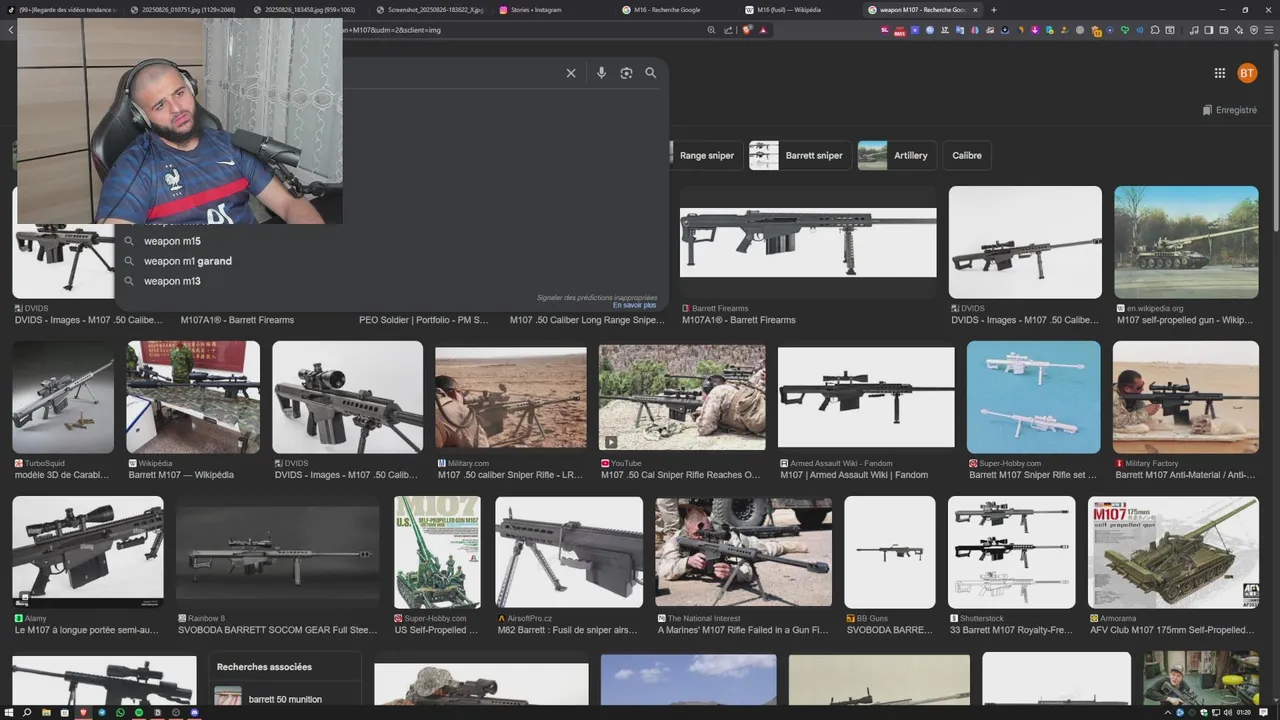The image size is (1280, 720).
Task: Switch to the Screenshot_20250826-183622 tab
Action: (428, 10)
